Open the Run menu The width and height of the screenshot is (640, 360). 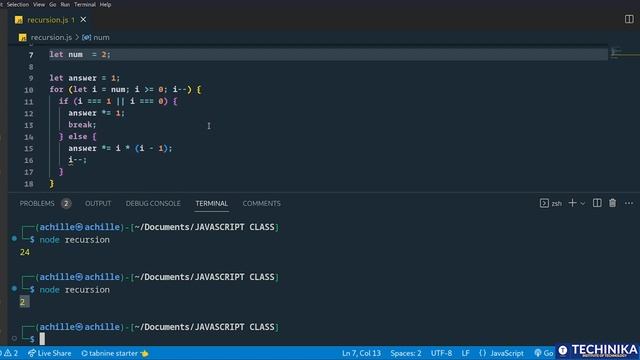(65, 4)
